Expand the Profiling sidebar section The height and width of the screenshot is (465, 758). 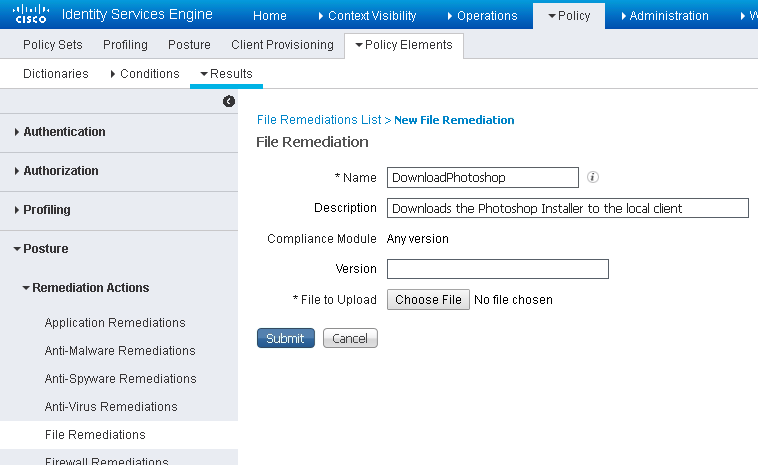(x=46, y=210)
